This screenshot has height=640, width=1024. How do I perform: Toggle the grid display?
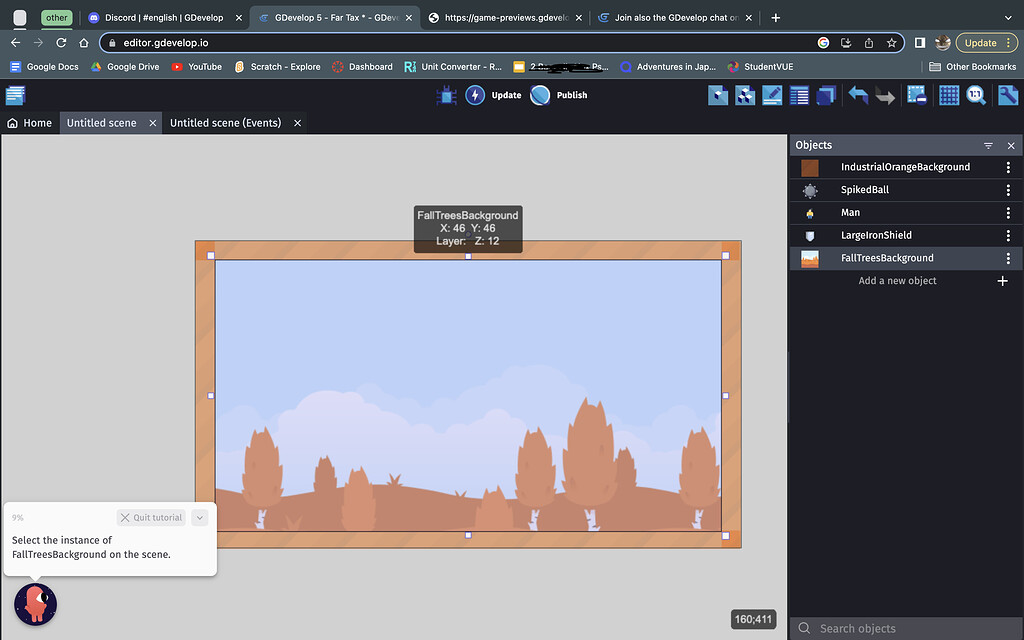click(948, 95)
